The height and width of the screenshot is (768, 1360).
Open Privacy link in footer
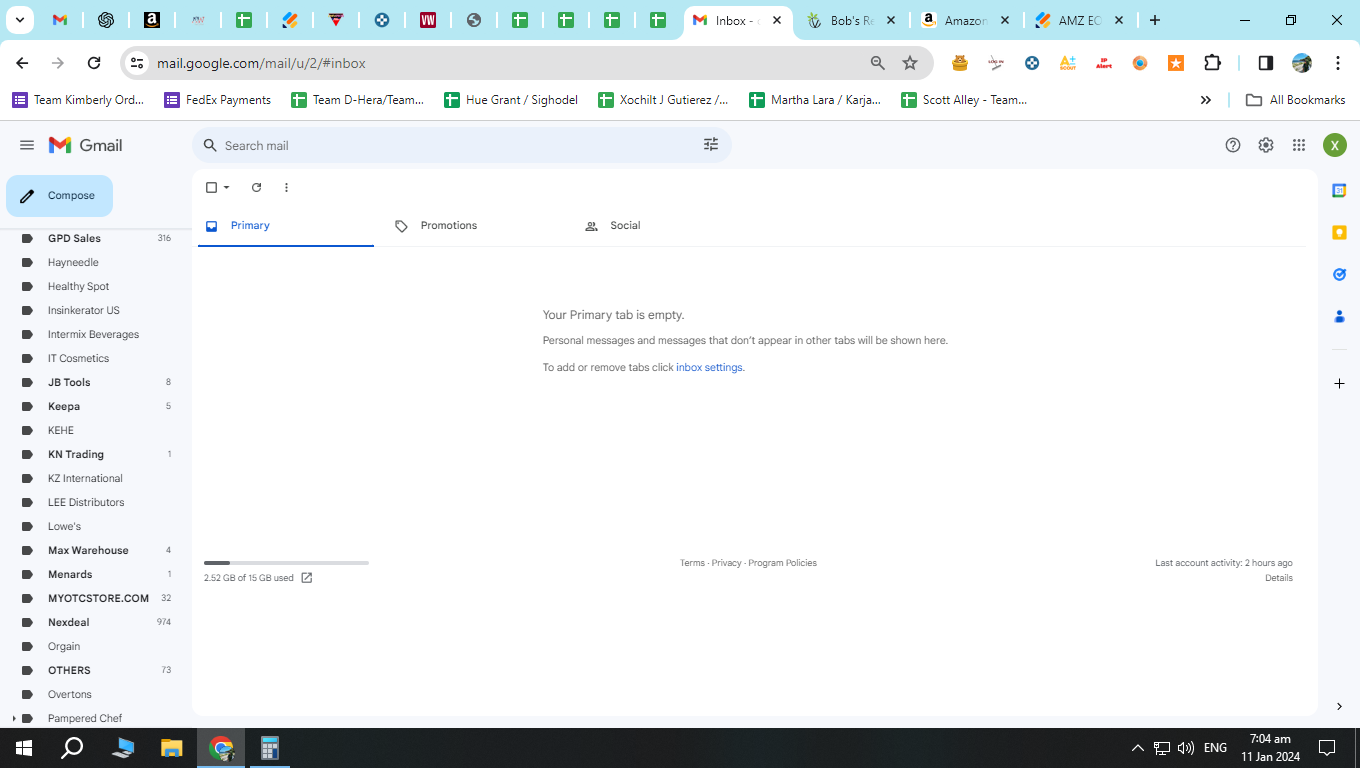[x=727, y=563]
